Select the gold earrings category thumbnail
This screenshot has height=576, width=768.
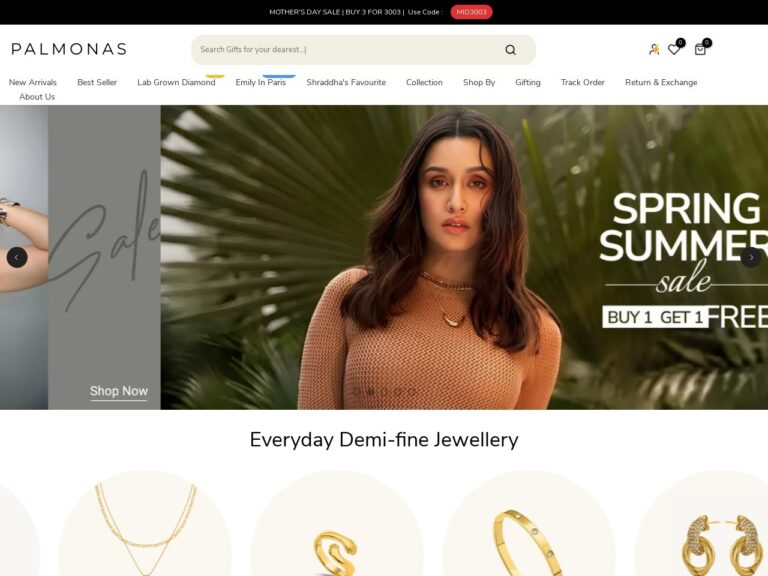click(x=721, y=523)
